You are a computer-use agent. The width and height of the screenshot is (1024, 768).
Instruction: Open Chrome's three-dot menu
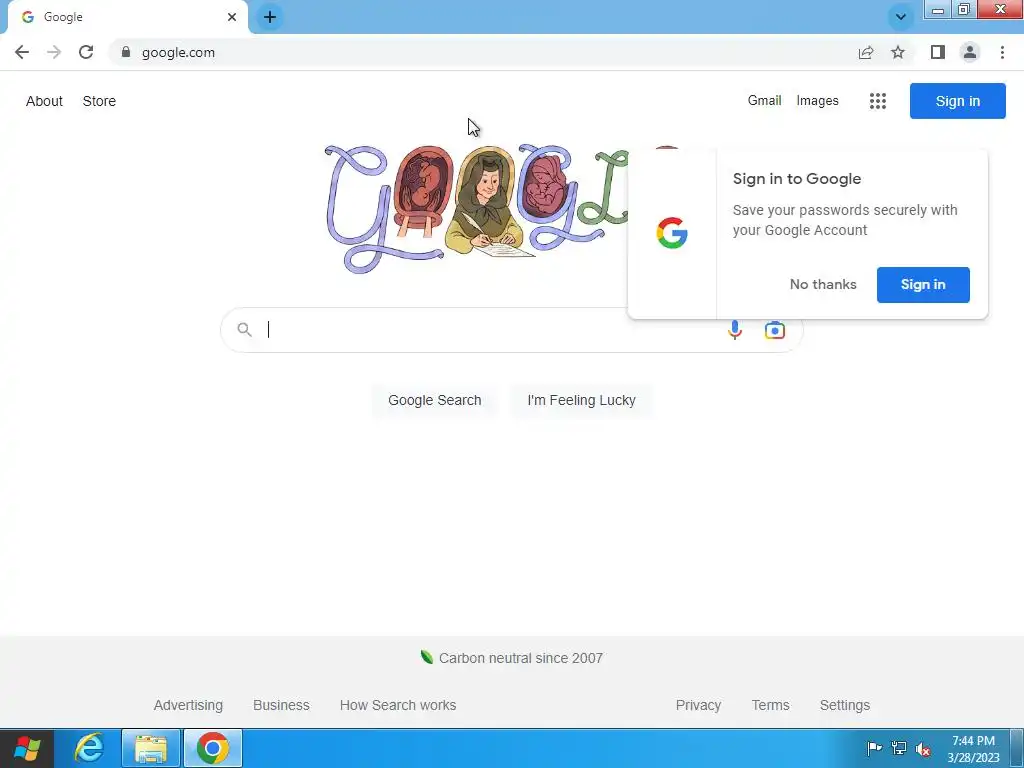(x=1002, y=52)
